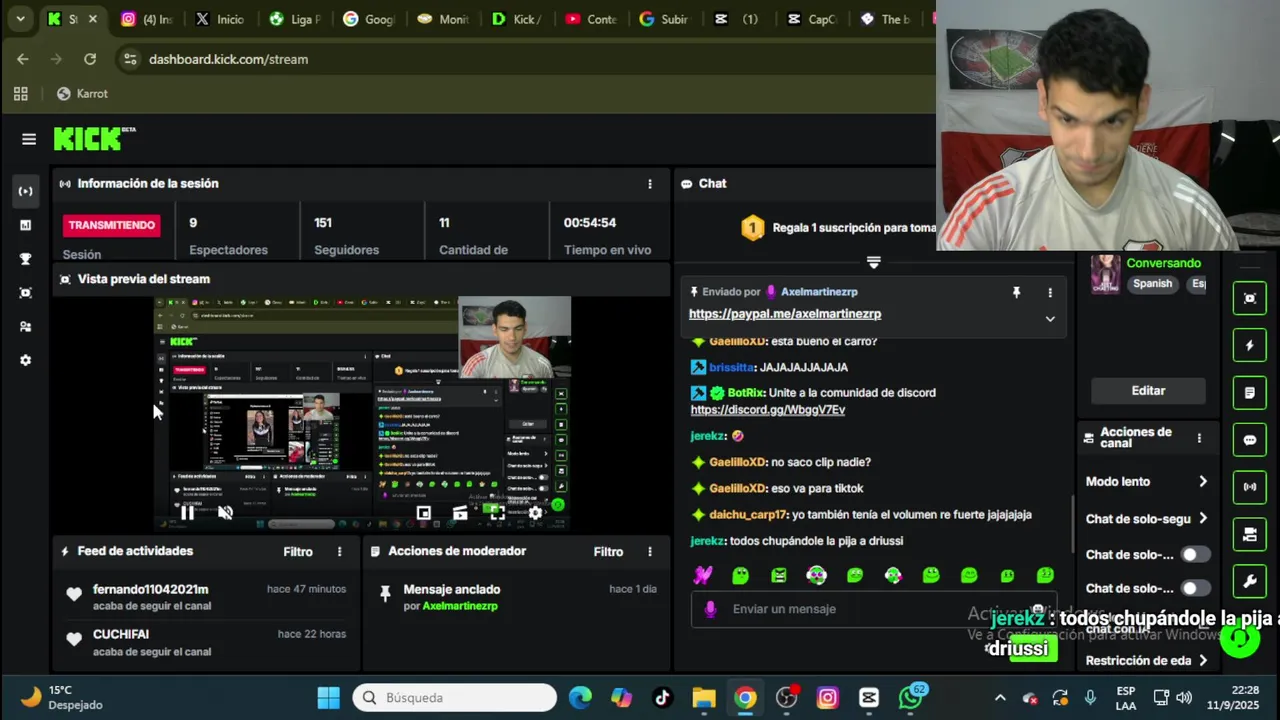This screenshot has width=1280, height=720.
Task: Toggle mini player on stream preview
Action: [x=424, y=513]
